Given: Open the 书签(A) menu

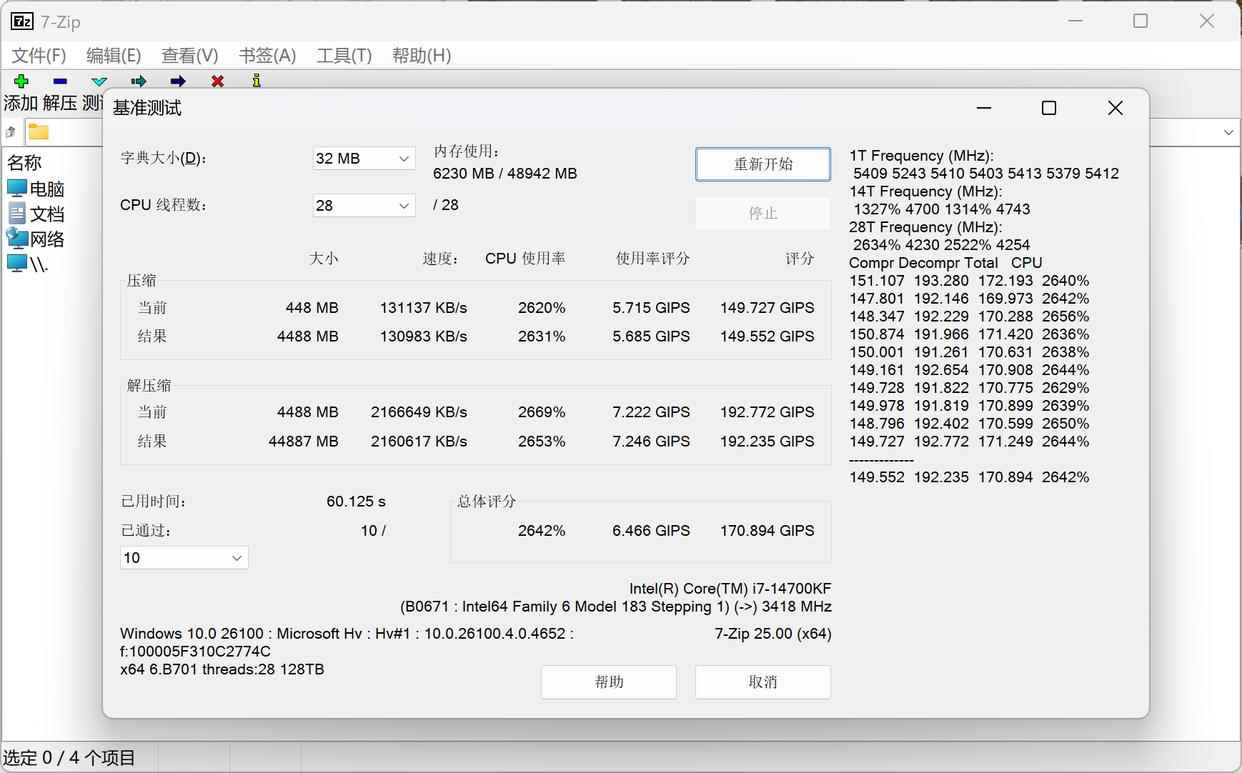Looking at the screenshot, I should [267, 56].
